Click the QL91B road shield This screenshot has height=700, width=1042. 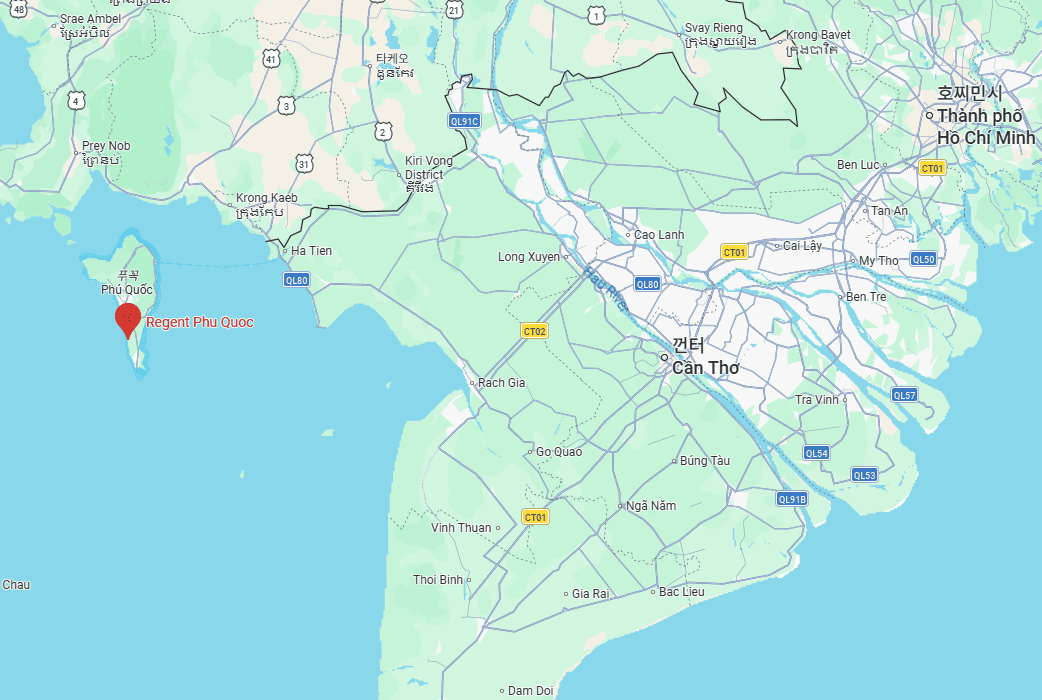coord(792,499)
